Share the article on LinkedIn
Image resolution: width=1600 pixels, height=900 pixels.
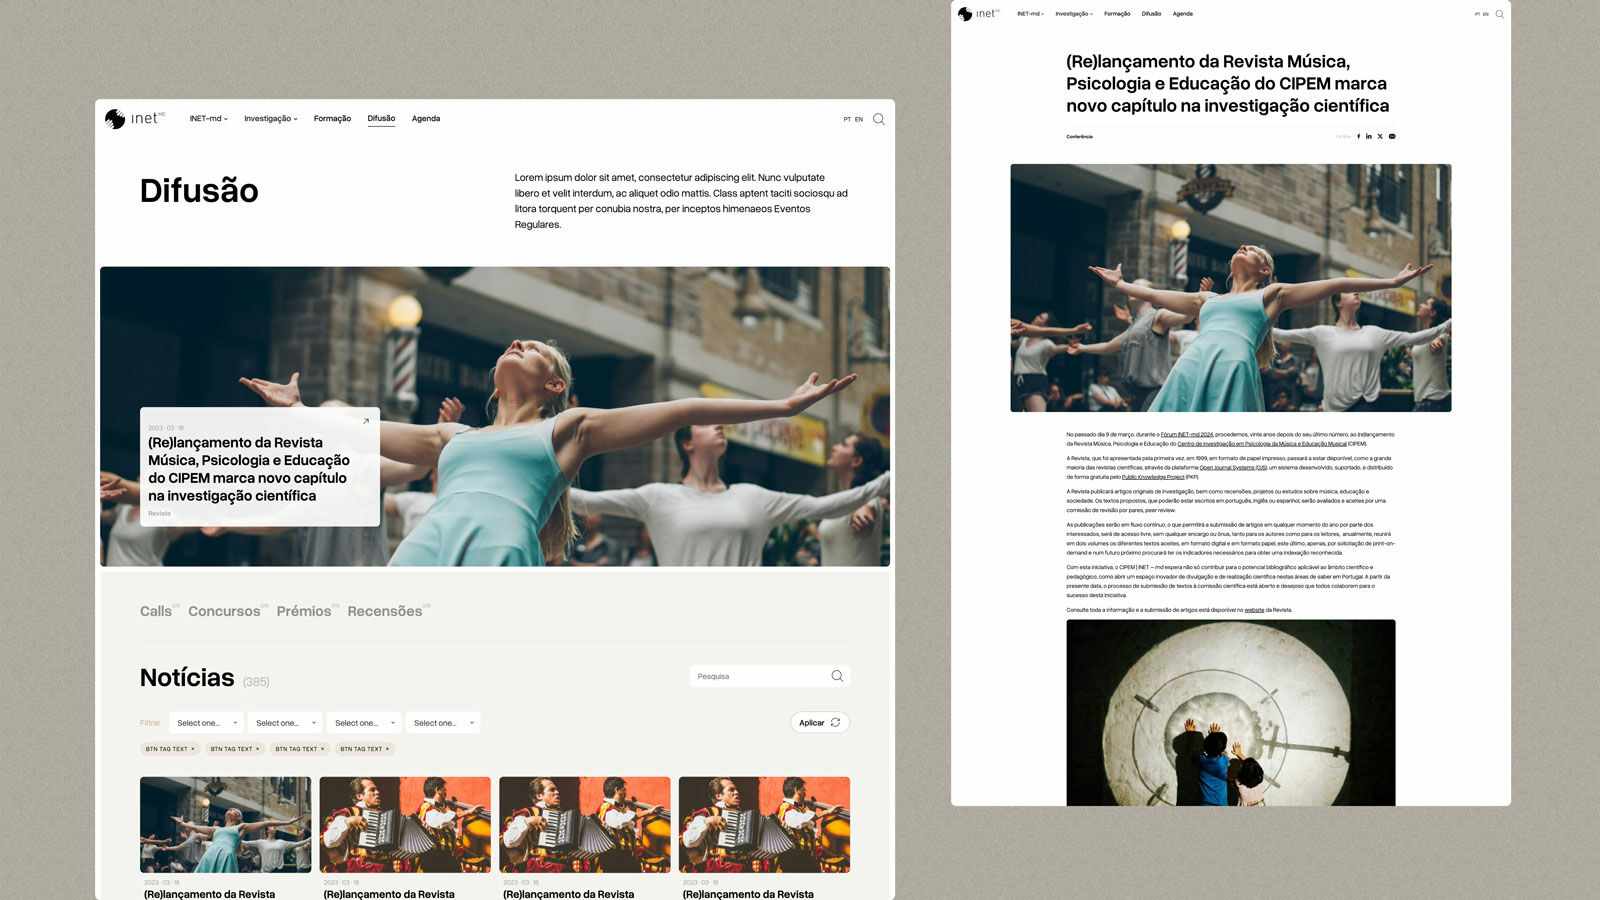pos(1369,136)
